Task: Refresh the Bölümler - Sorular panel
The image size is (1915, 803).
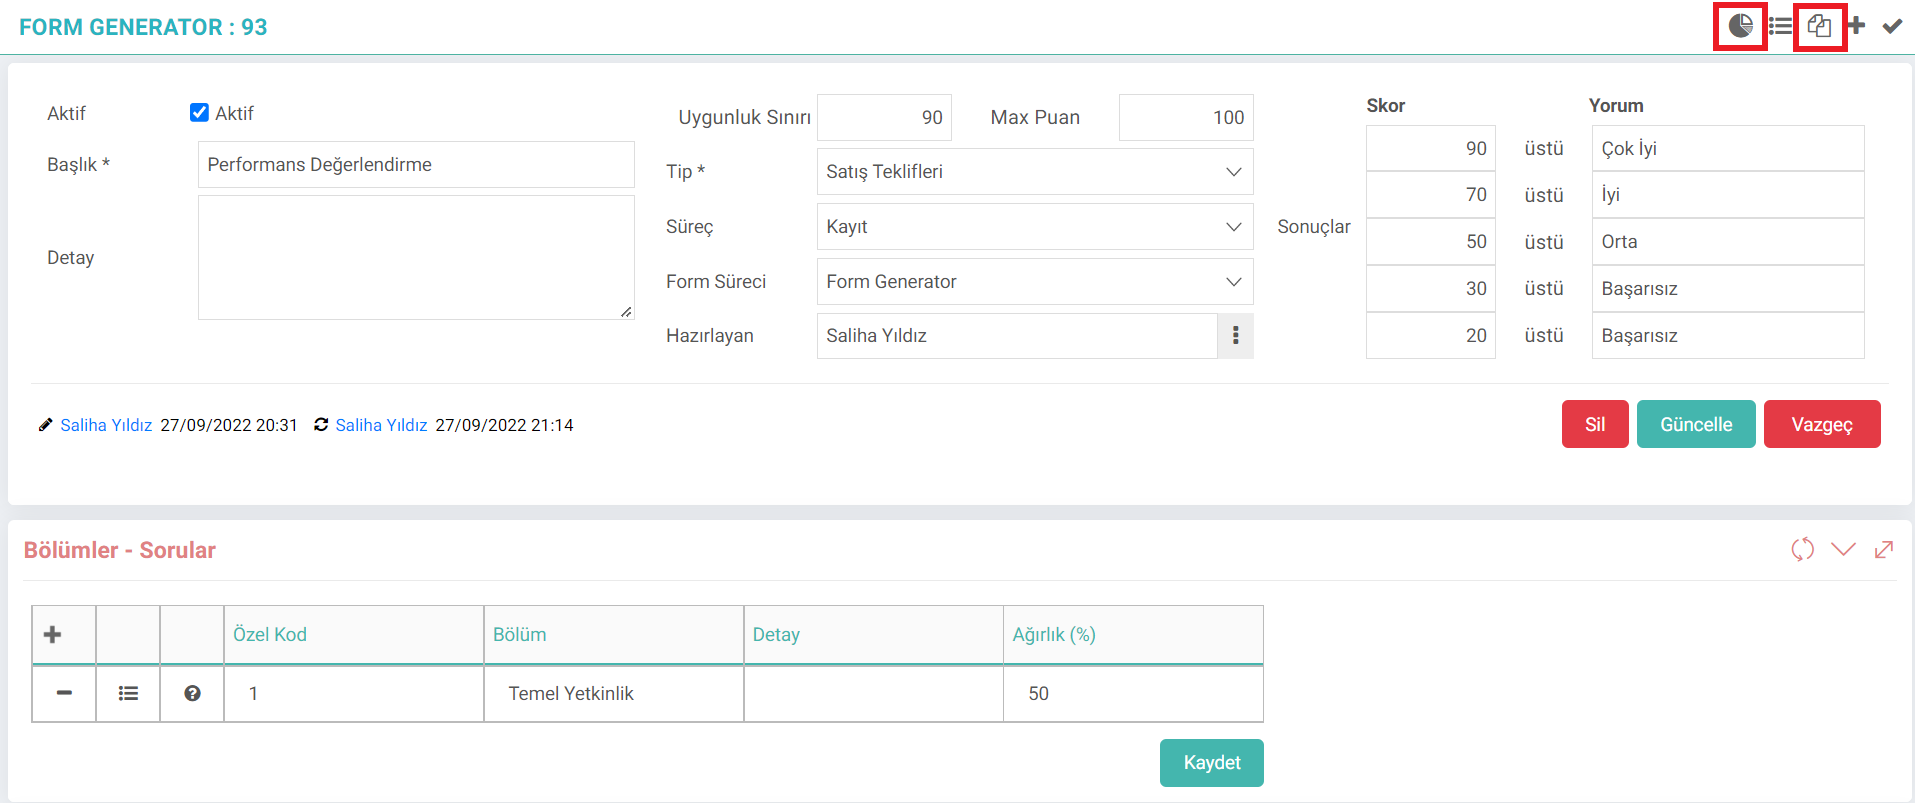Action: click(x=1802, y=549)
